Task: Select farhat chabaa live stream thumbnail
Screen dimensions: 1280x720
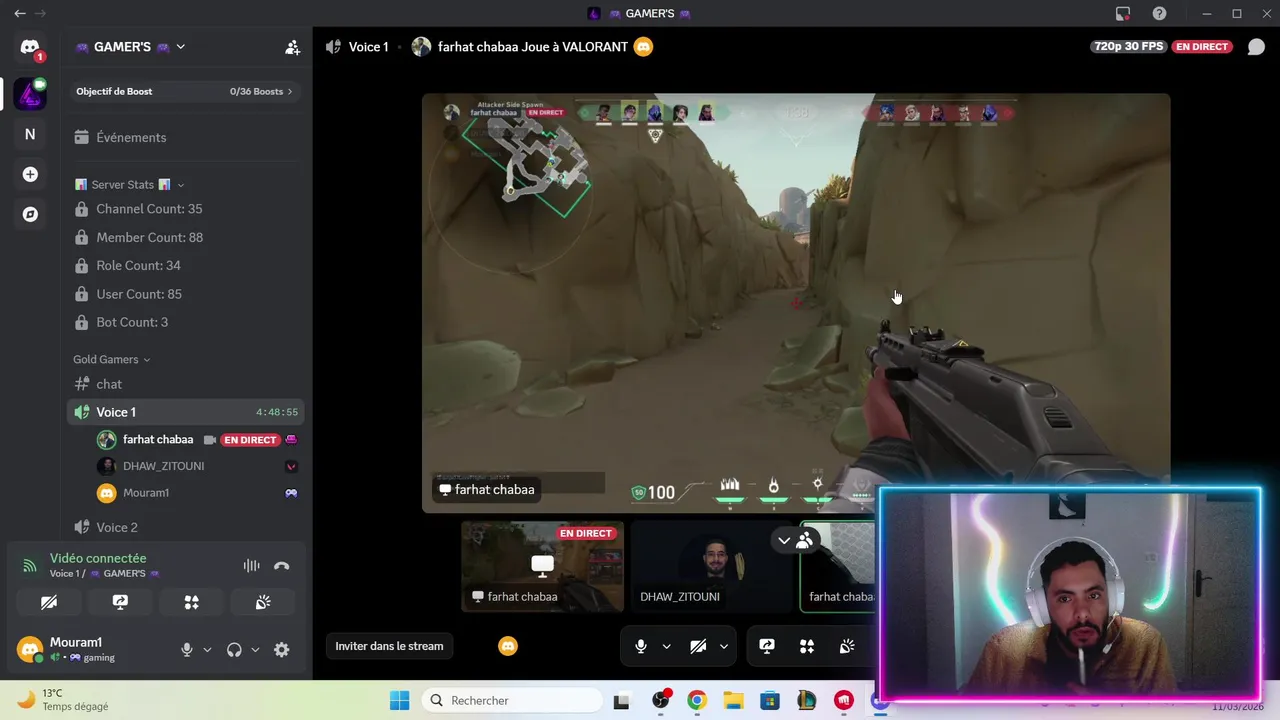Action: (543, 566)
